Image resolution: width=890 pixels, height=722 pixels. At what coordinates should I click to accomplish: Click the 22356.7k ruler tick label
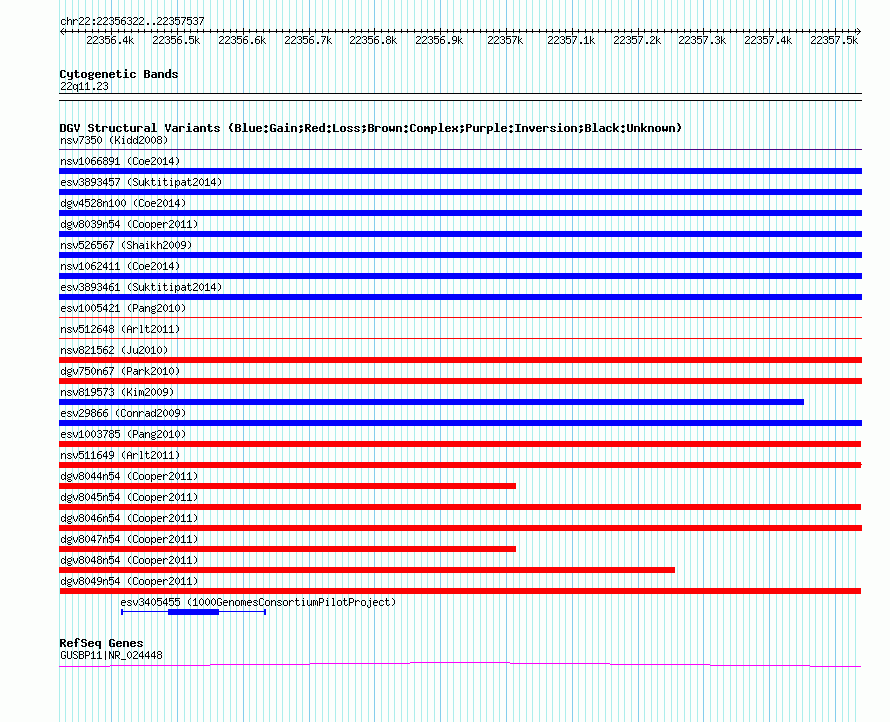308,40
